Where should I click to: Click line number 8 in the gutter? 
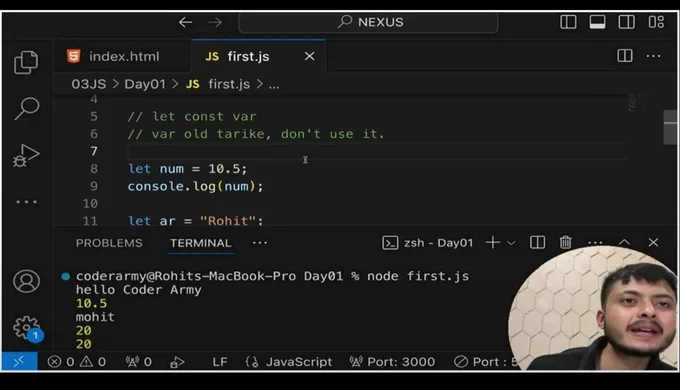(94, 169)
